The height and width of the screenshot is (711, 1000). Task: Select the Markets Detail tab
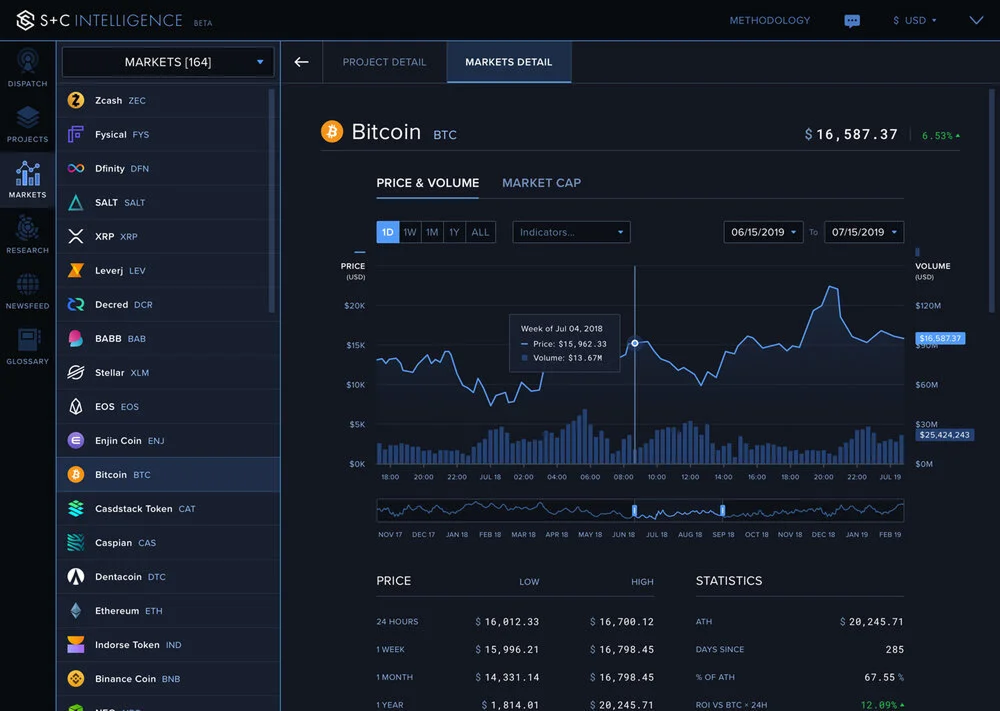(x=509, y=62)
